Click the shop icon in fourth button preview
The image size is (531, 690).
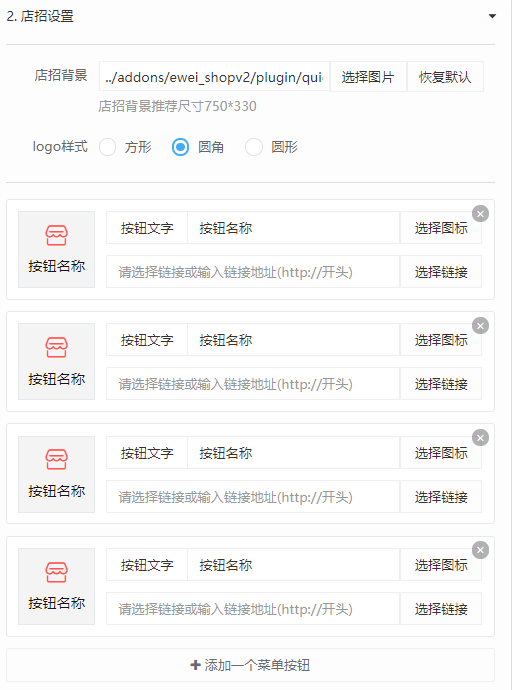56,572
